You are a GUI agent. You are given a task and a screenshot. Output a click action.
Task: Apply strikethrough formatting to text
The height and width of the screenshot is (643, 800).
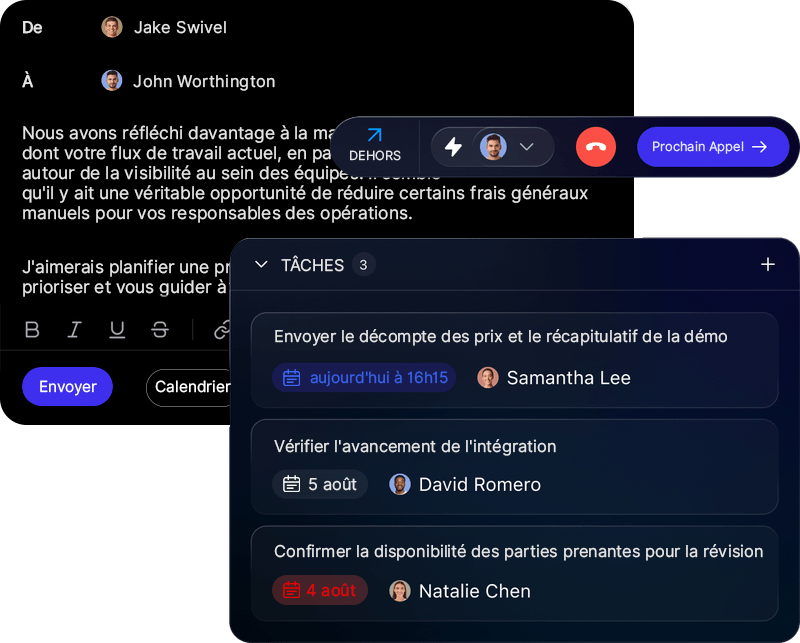pyautogui.click(x=160, y=330)
